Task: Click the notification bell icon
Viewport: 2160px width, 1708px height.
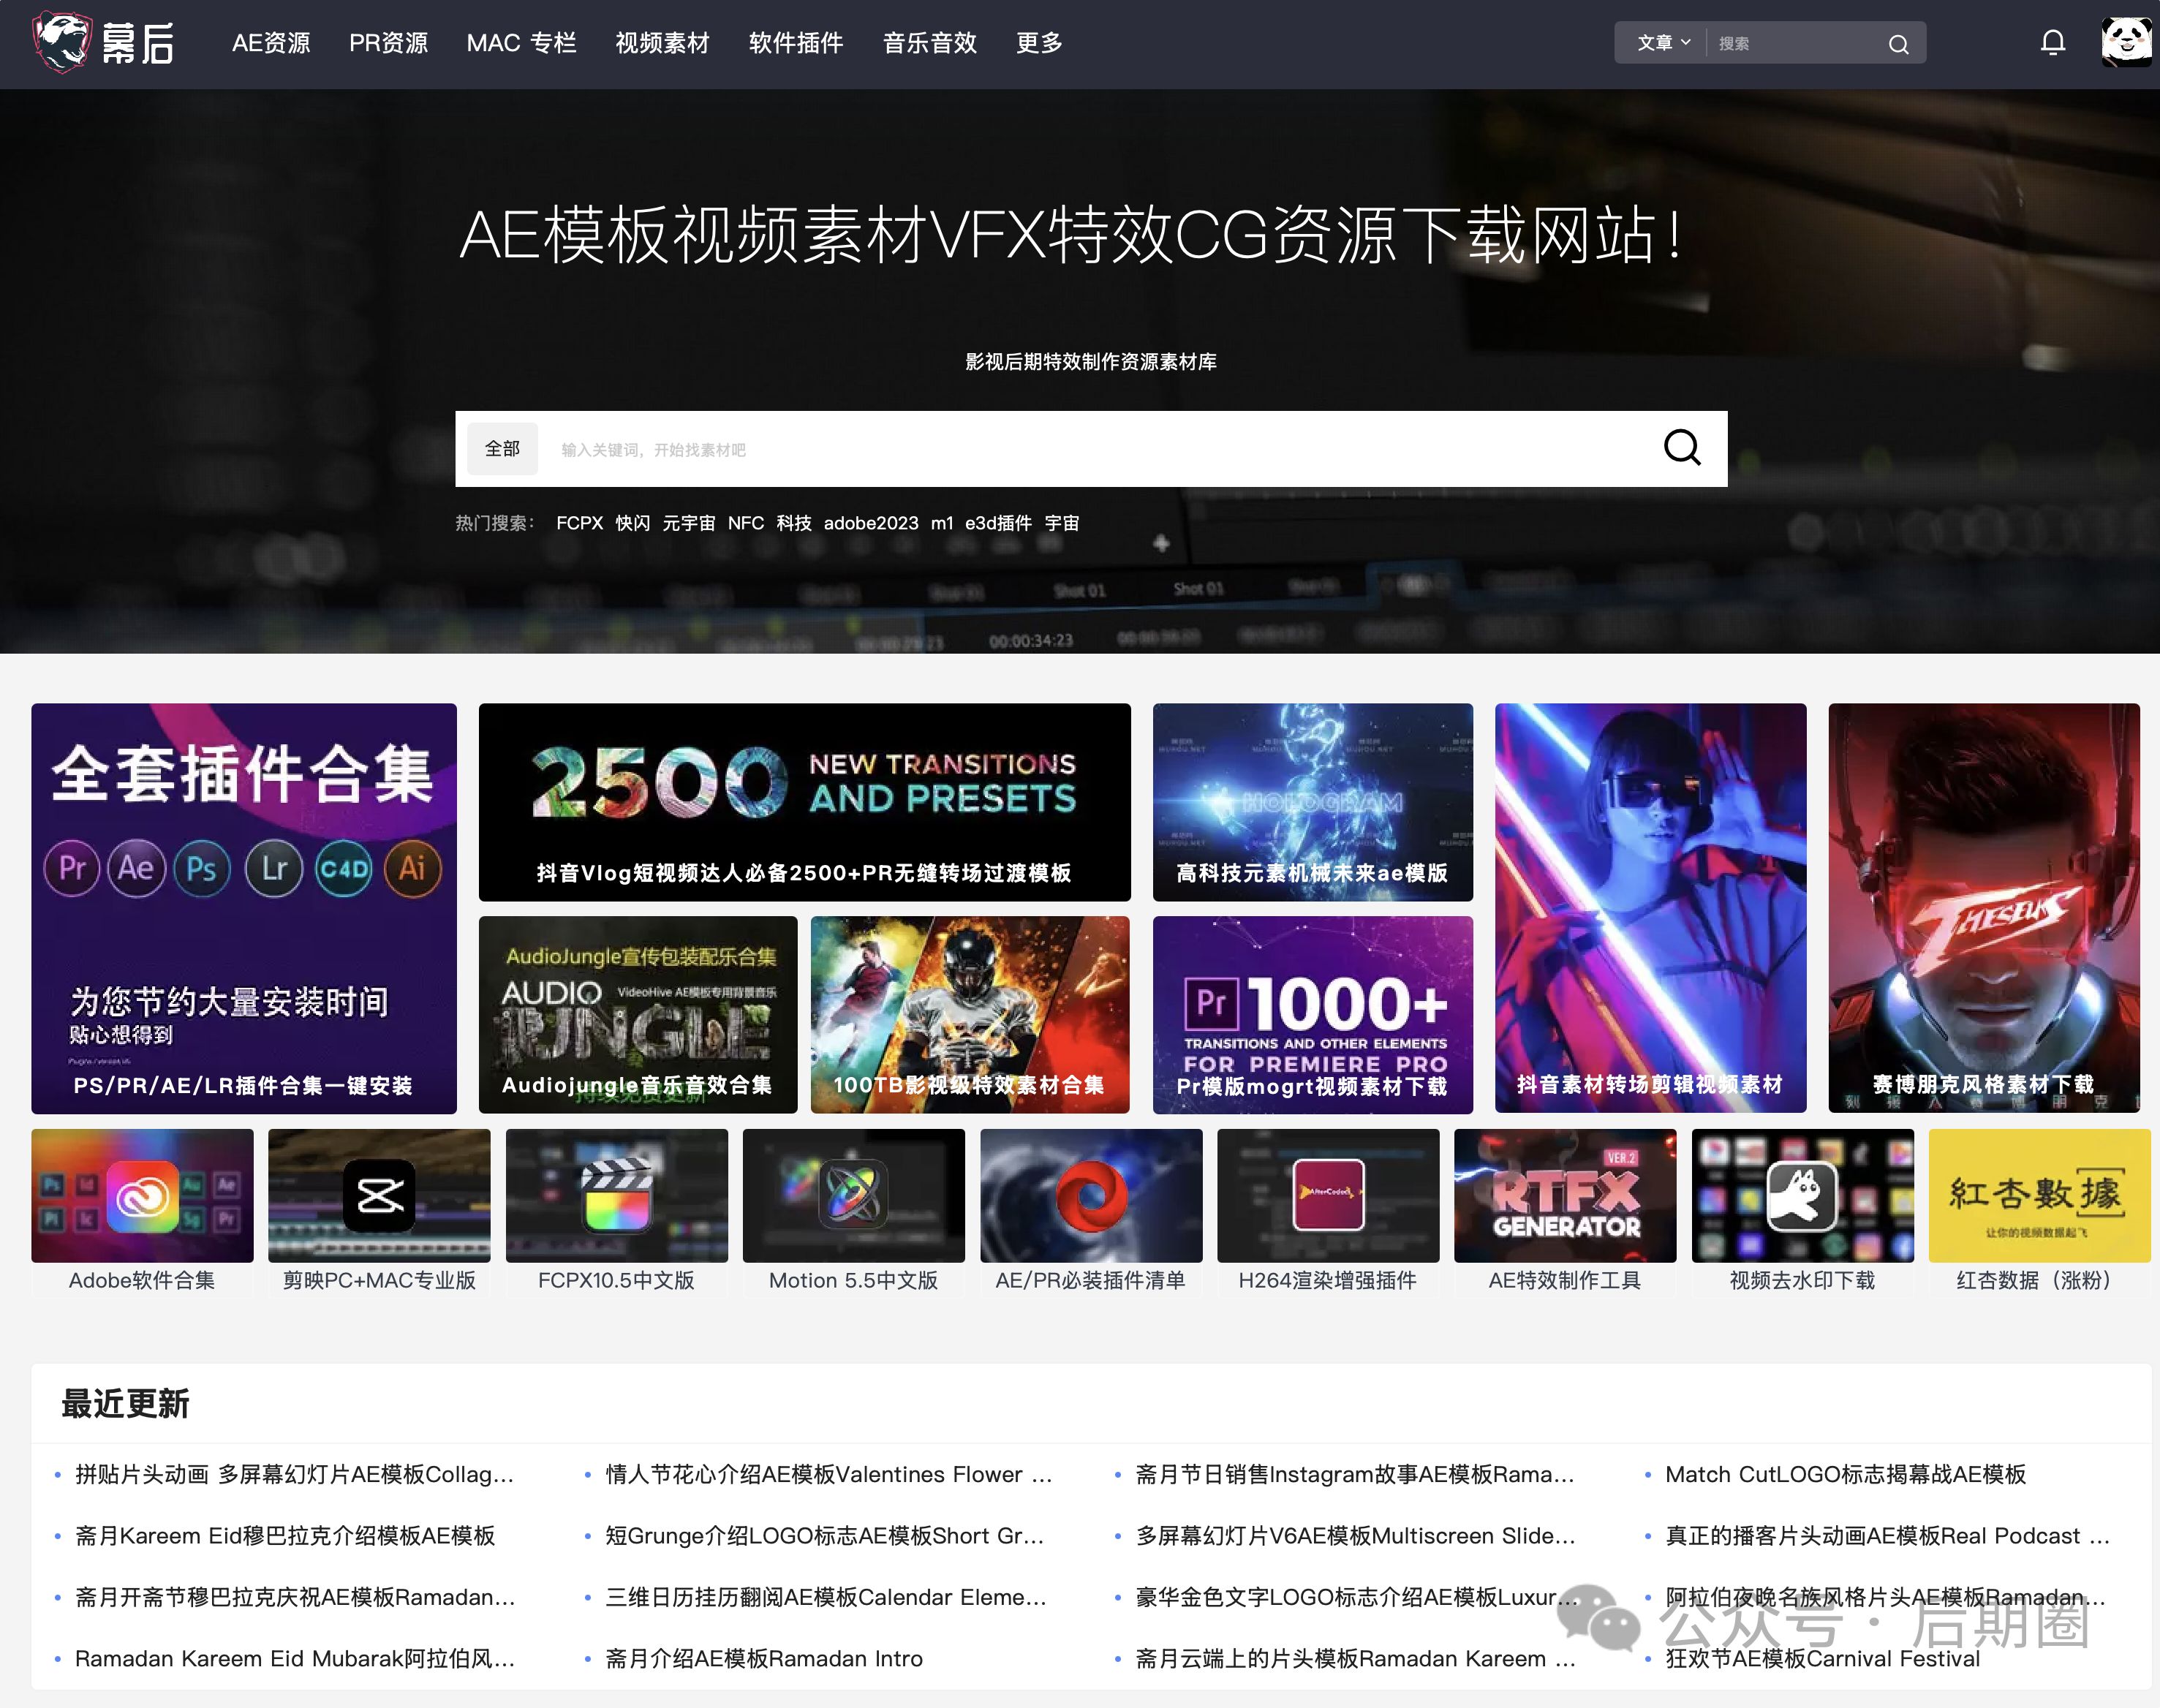Action: click(2052, 43)
